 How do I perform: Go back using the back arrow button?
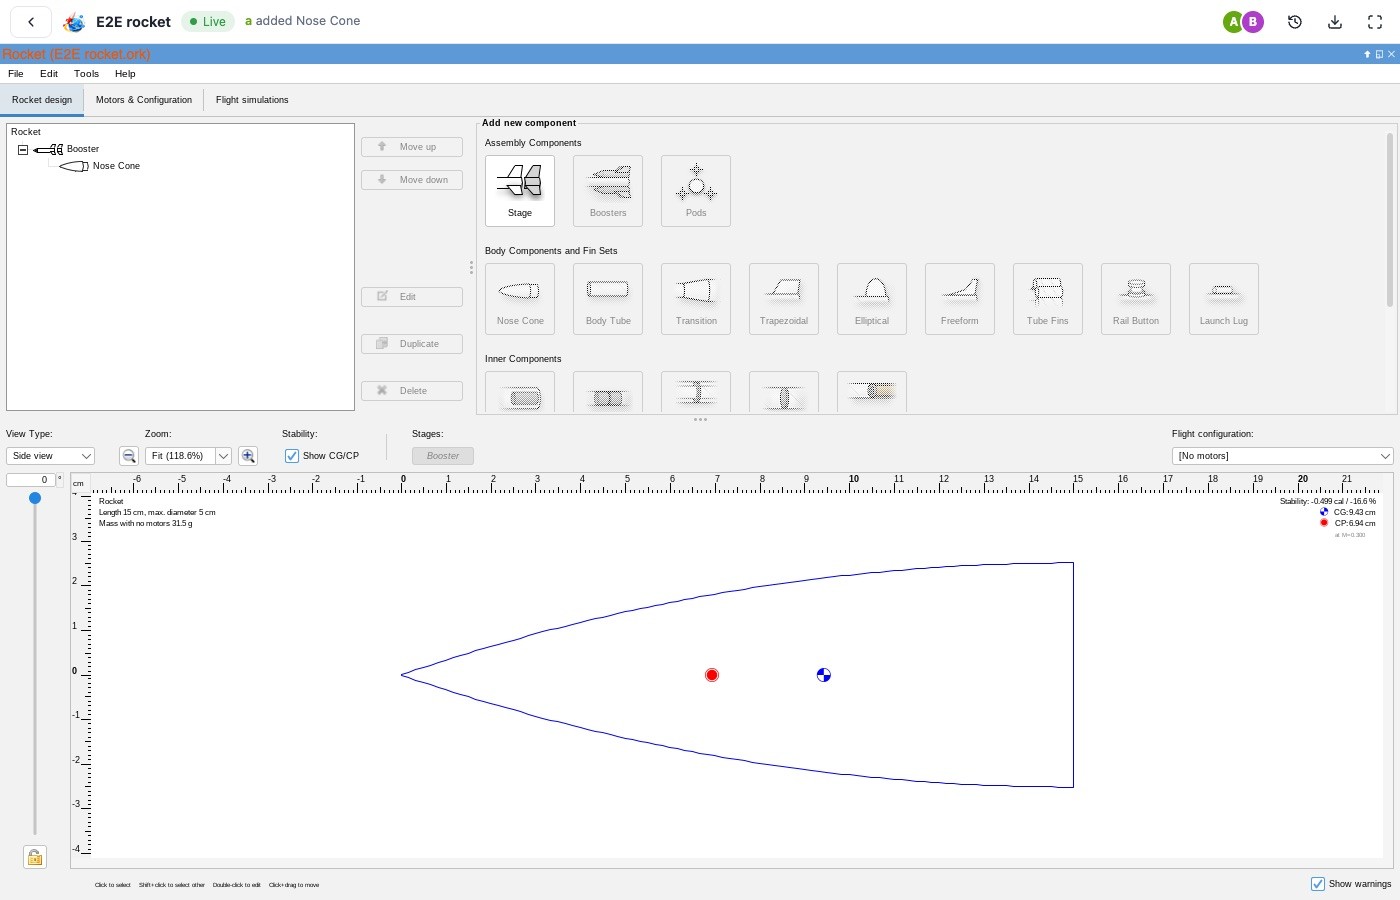click(x=31, y=22)
